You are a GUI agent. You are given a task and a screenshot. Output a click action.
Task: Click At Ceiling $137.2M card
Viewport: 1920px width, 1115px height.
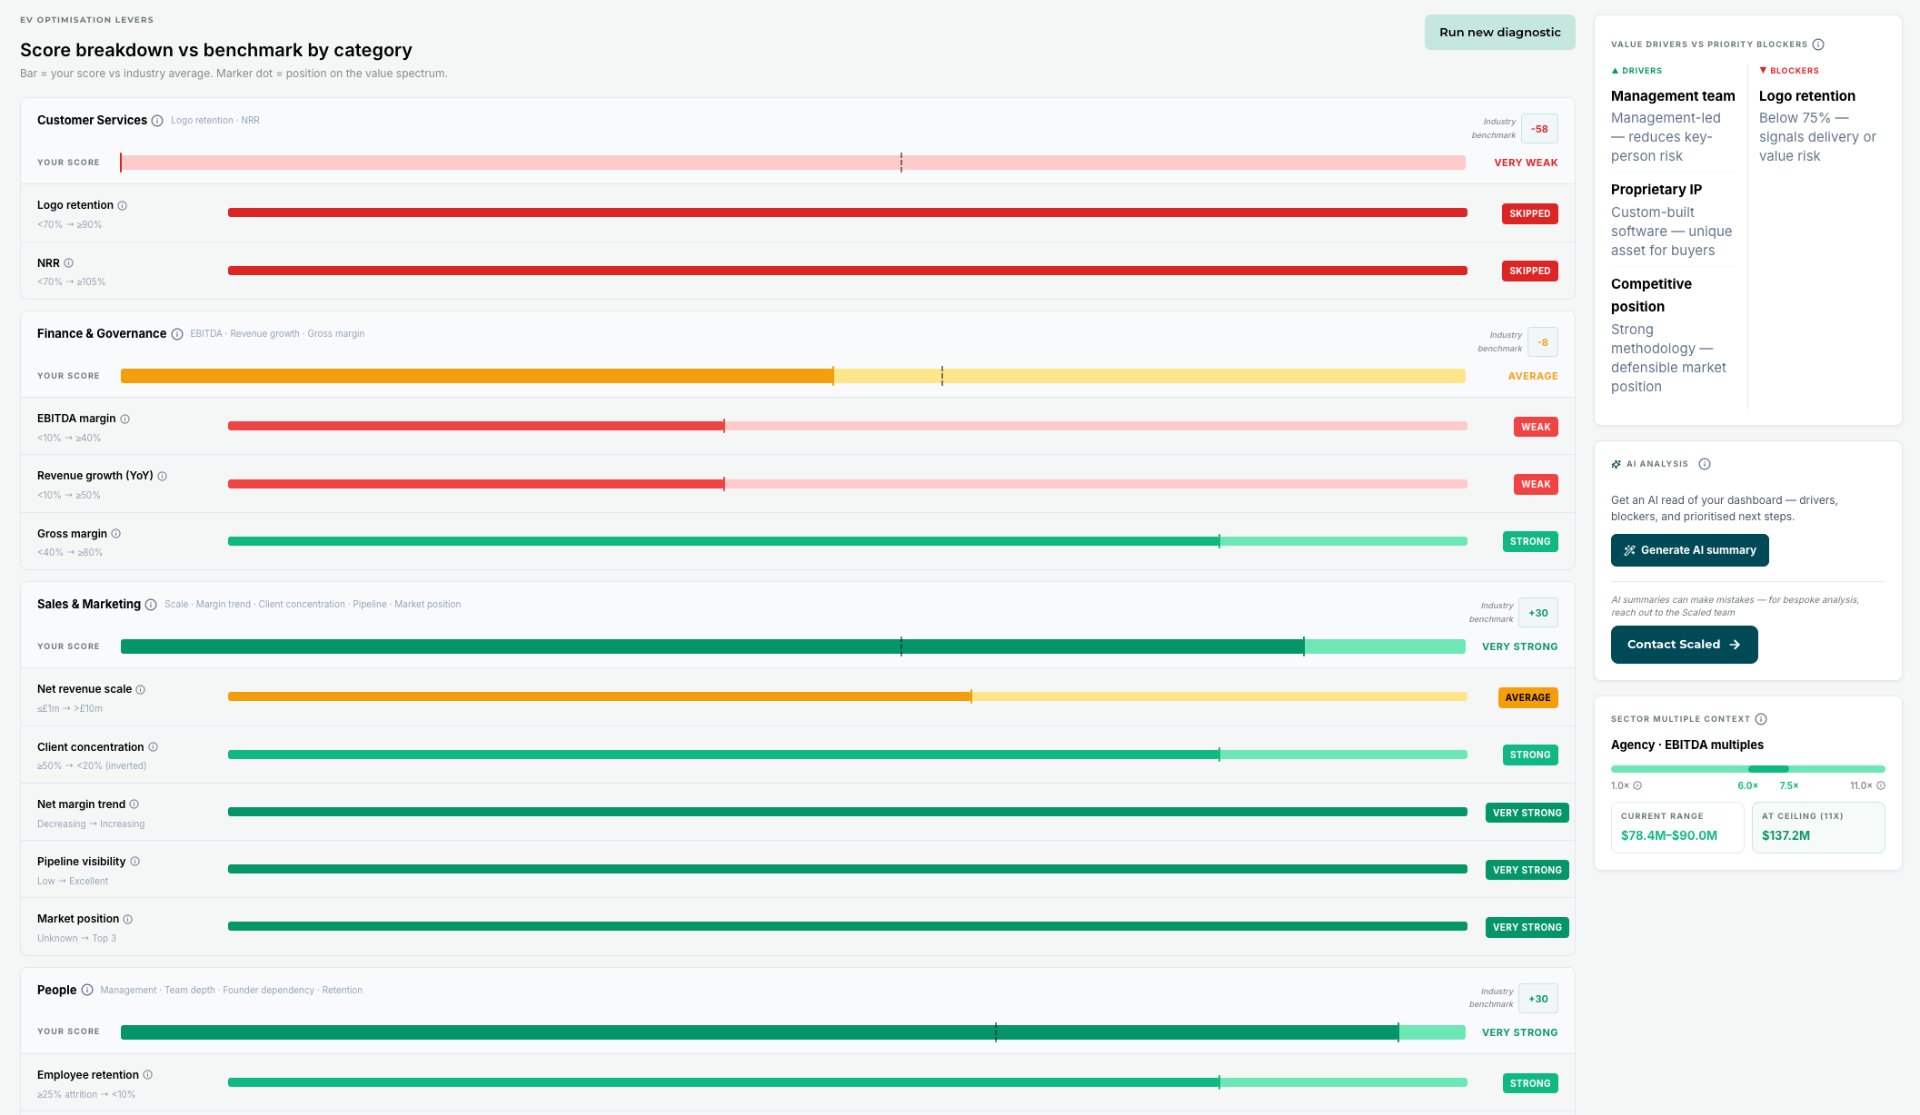[1818, 827]
